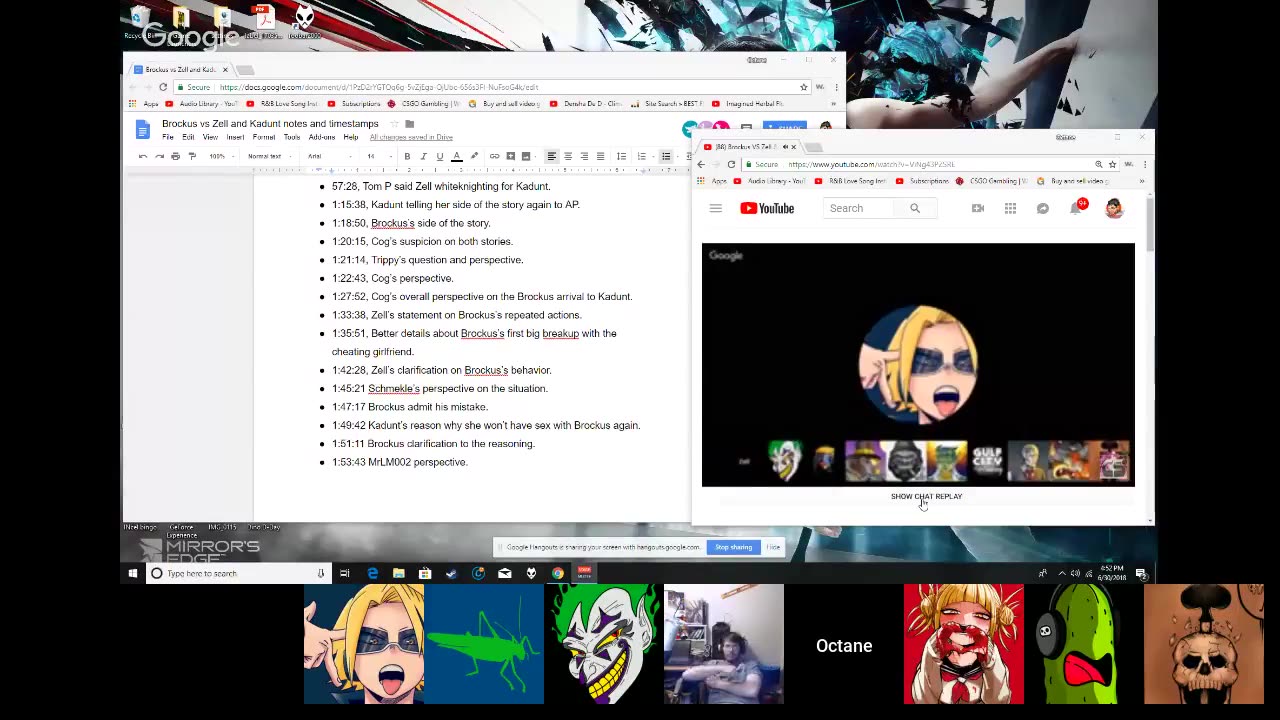1280x720 pixels.
Task: Reload the YouTube page
Action: [731, 164]
